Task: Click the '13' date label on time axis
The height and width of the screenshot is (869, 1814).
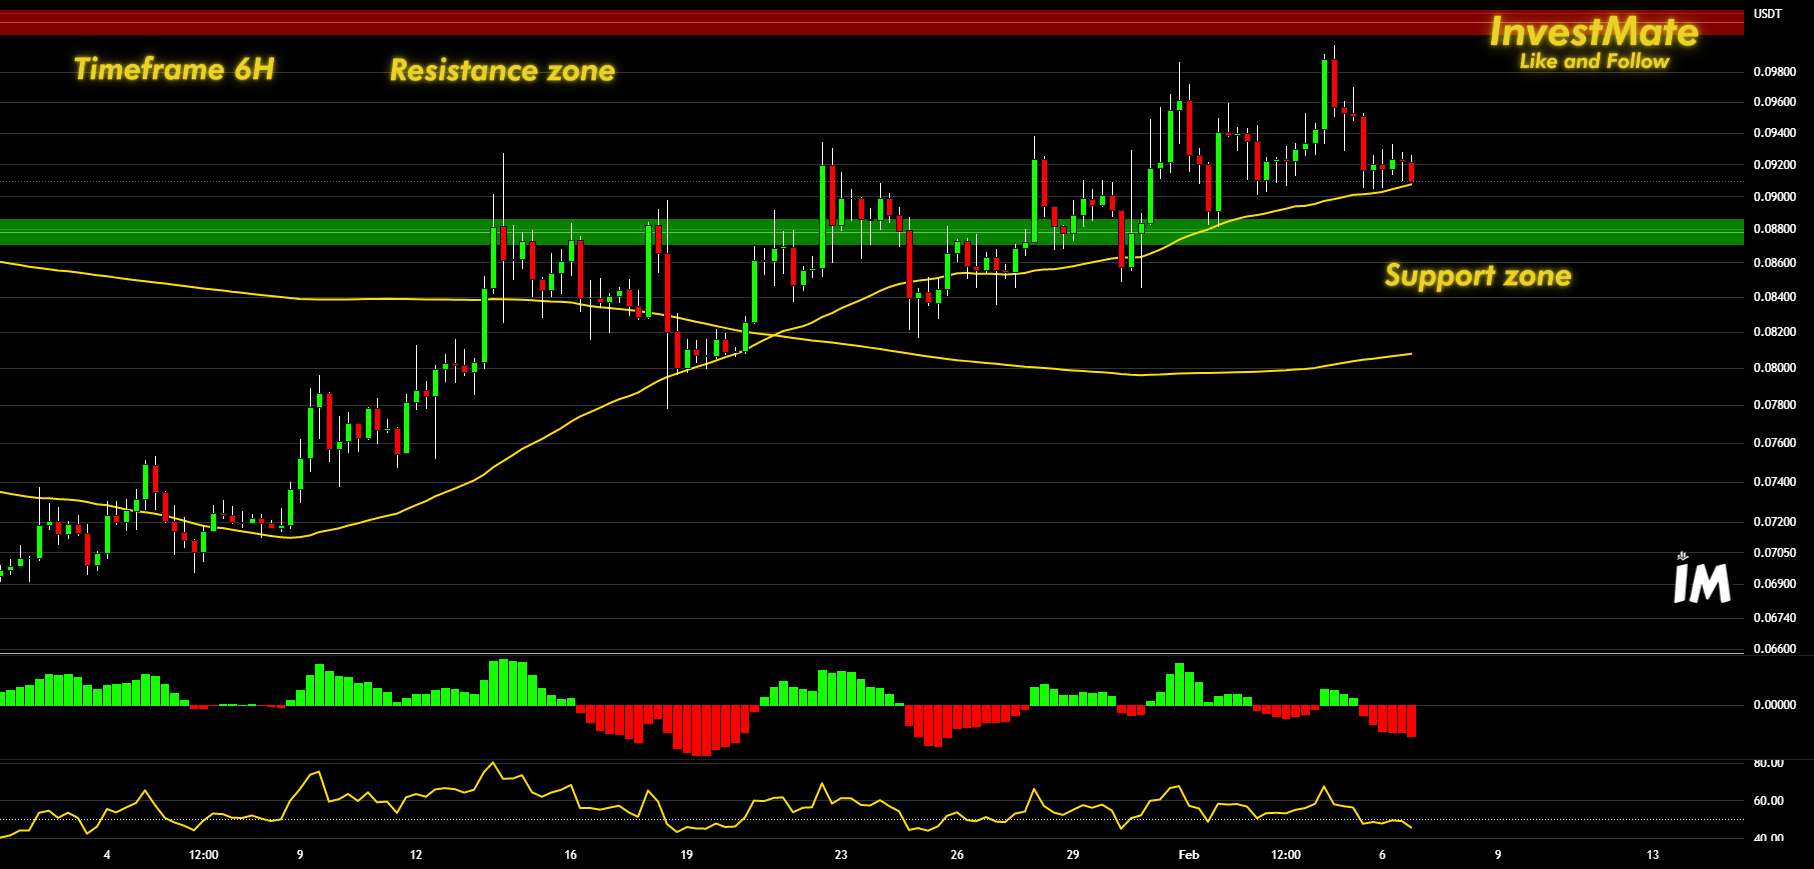Action: [x=1653, y=855]
